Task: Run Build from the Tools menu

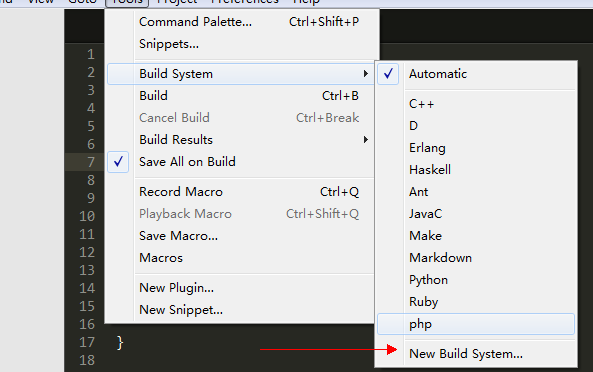Action: pyautogui.click(x=241, y=96)
